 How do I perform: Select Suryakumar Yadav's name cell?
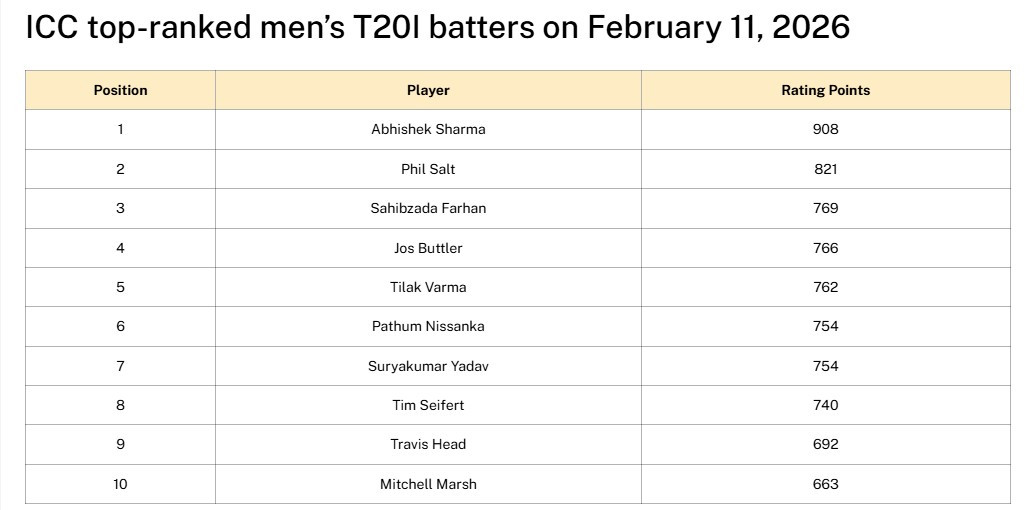(x=428, y=366)
